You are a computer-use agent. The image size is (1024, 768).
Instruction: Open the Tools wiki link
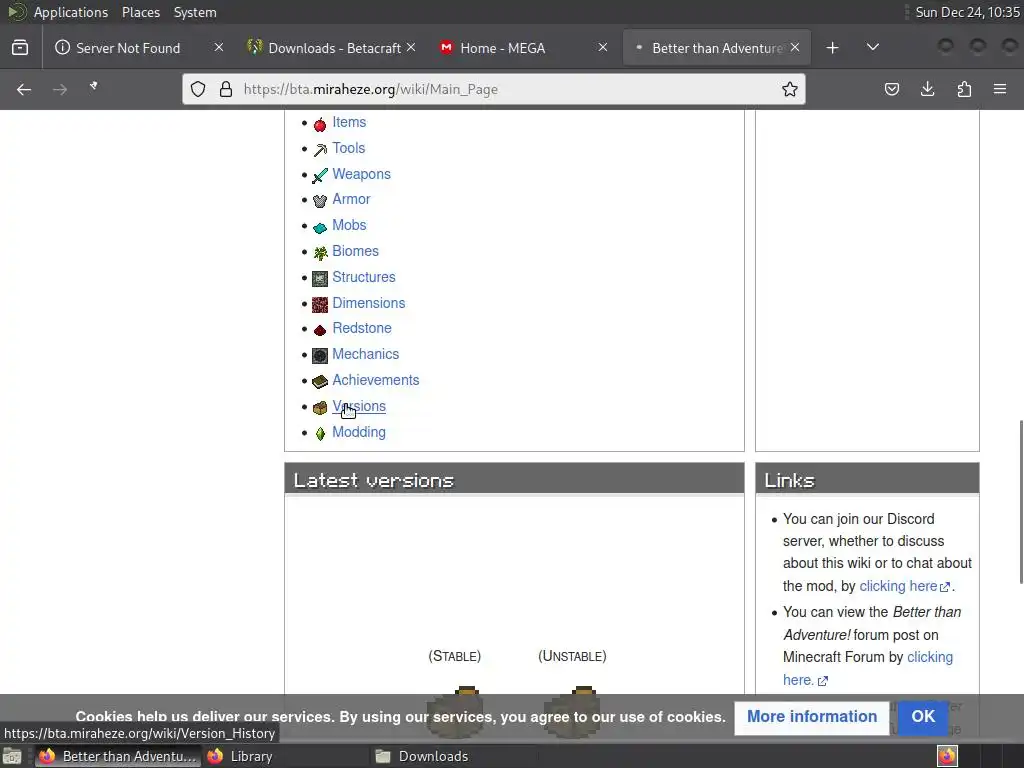[348, 148]
